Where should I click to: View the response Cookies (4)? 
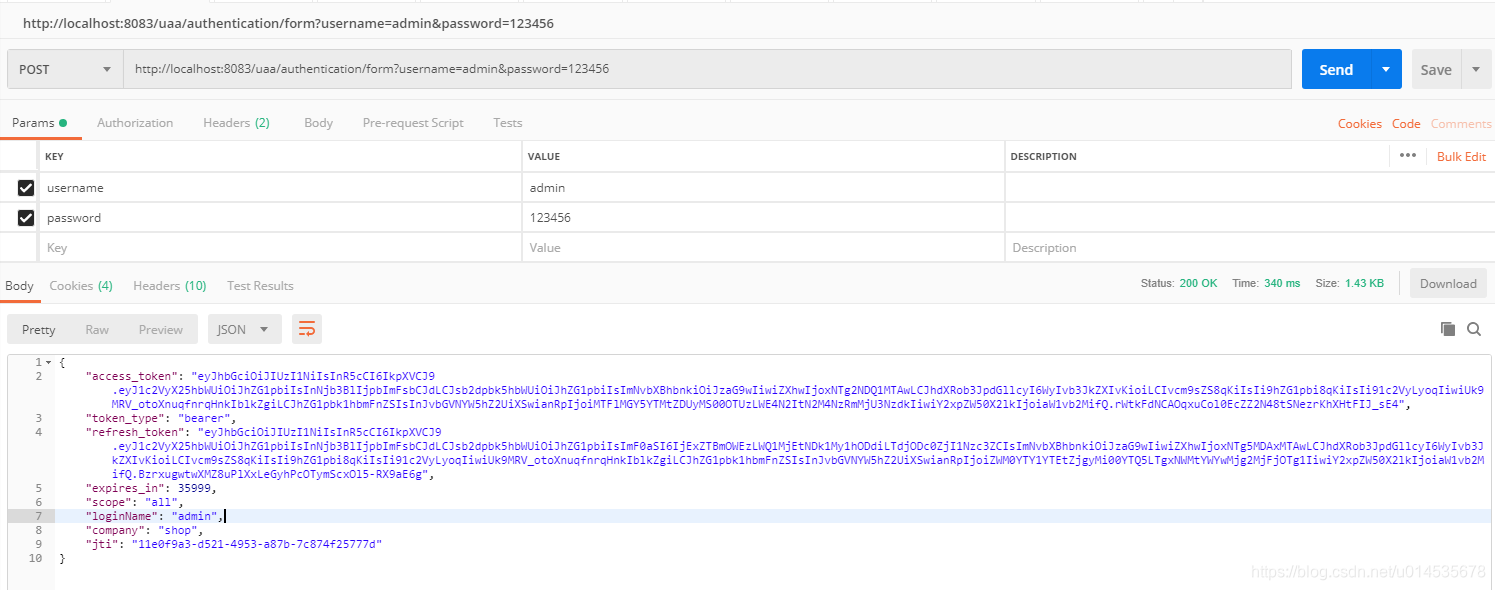click(x=80, y=285)
